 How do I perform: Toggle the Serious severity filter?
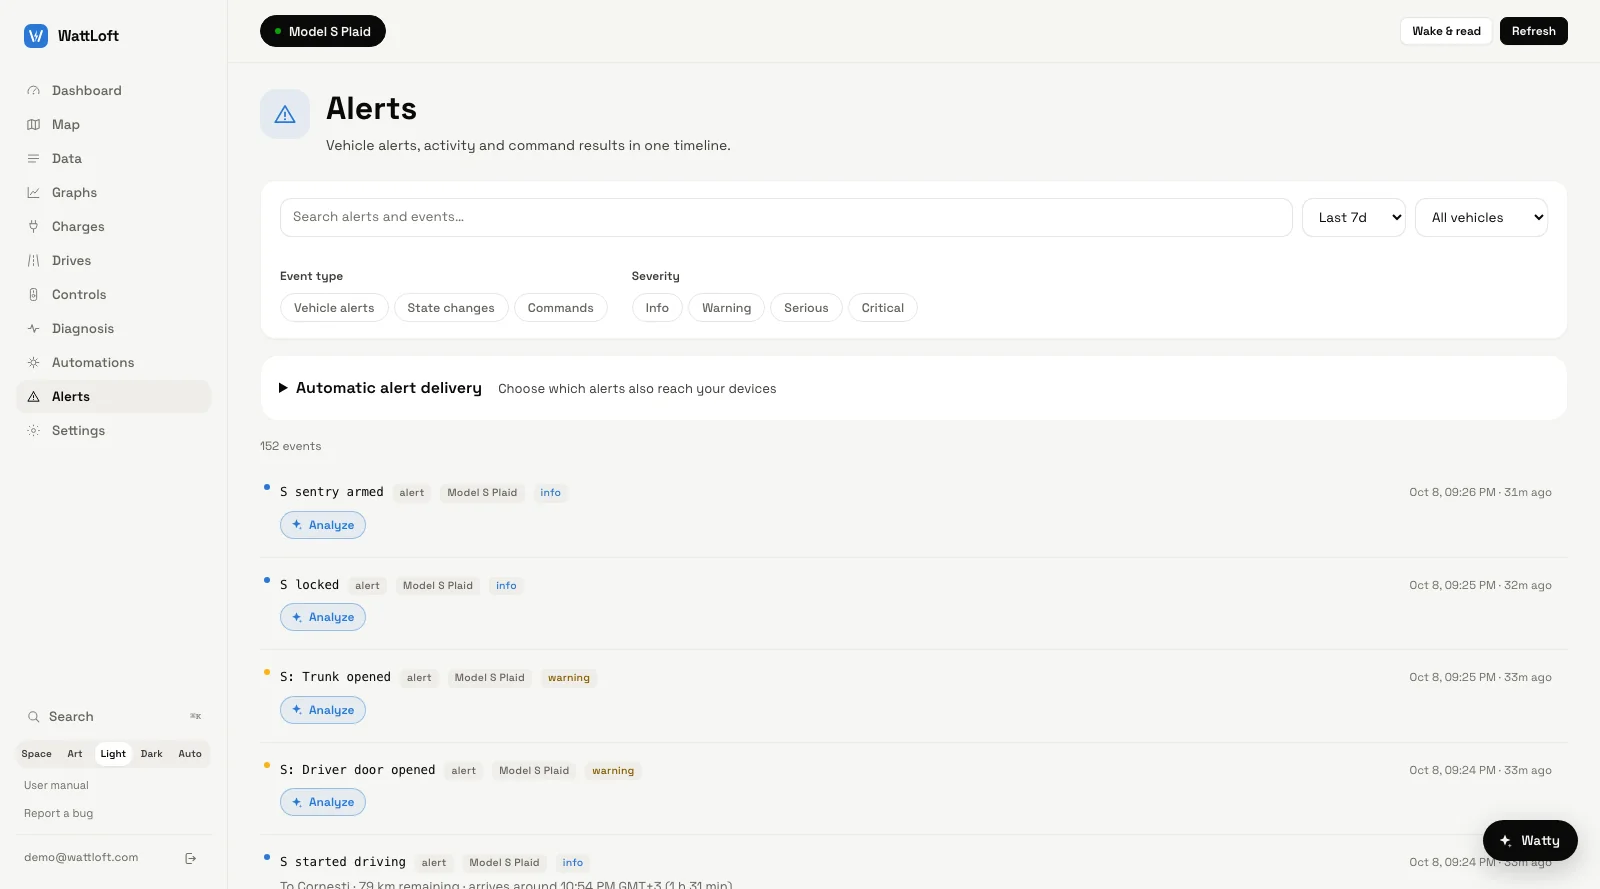(x=806, y=308)
